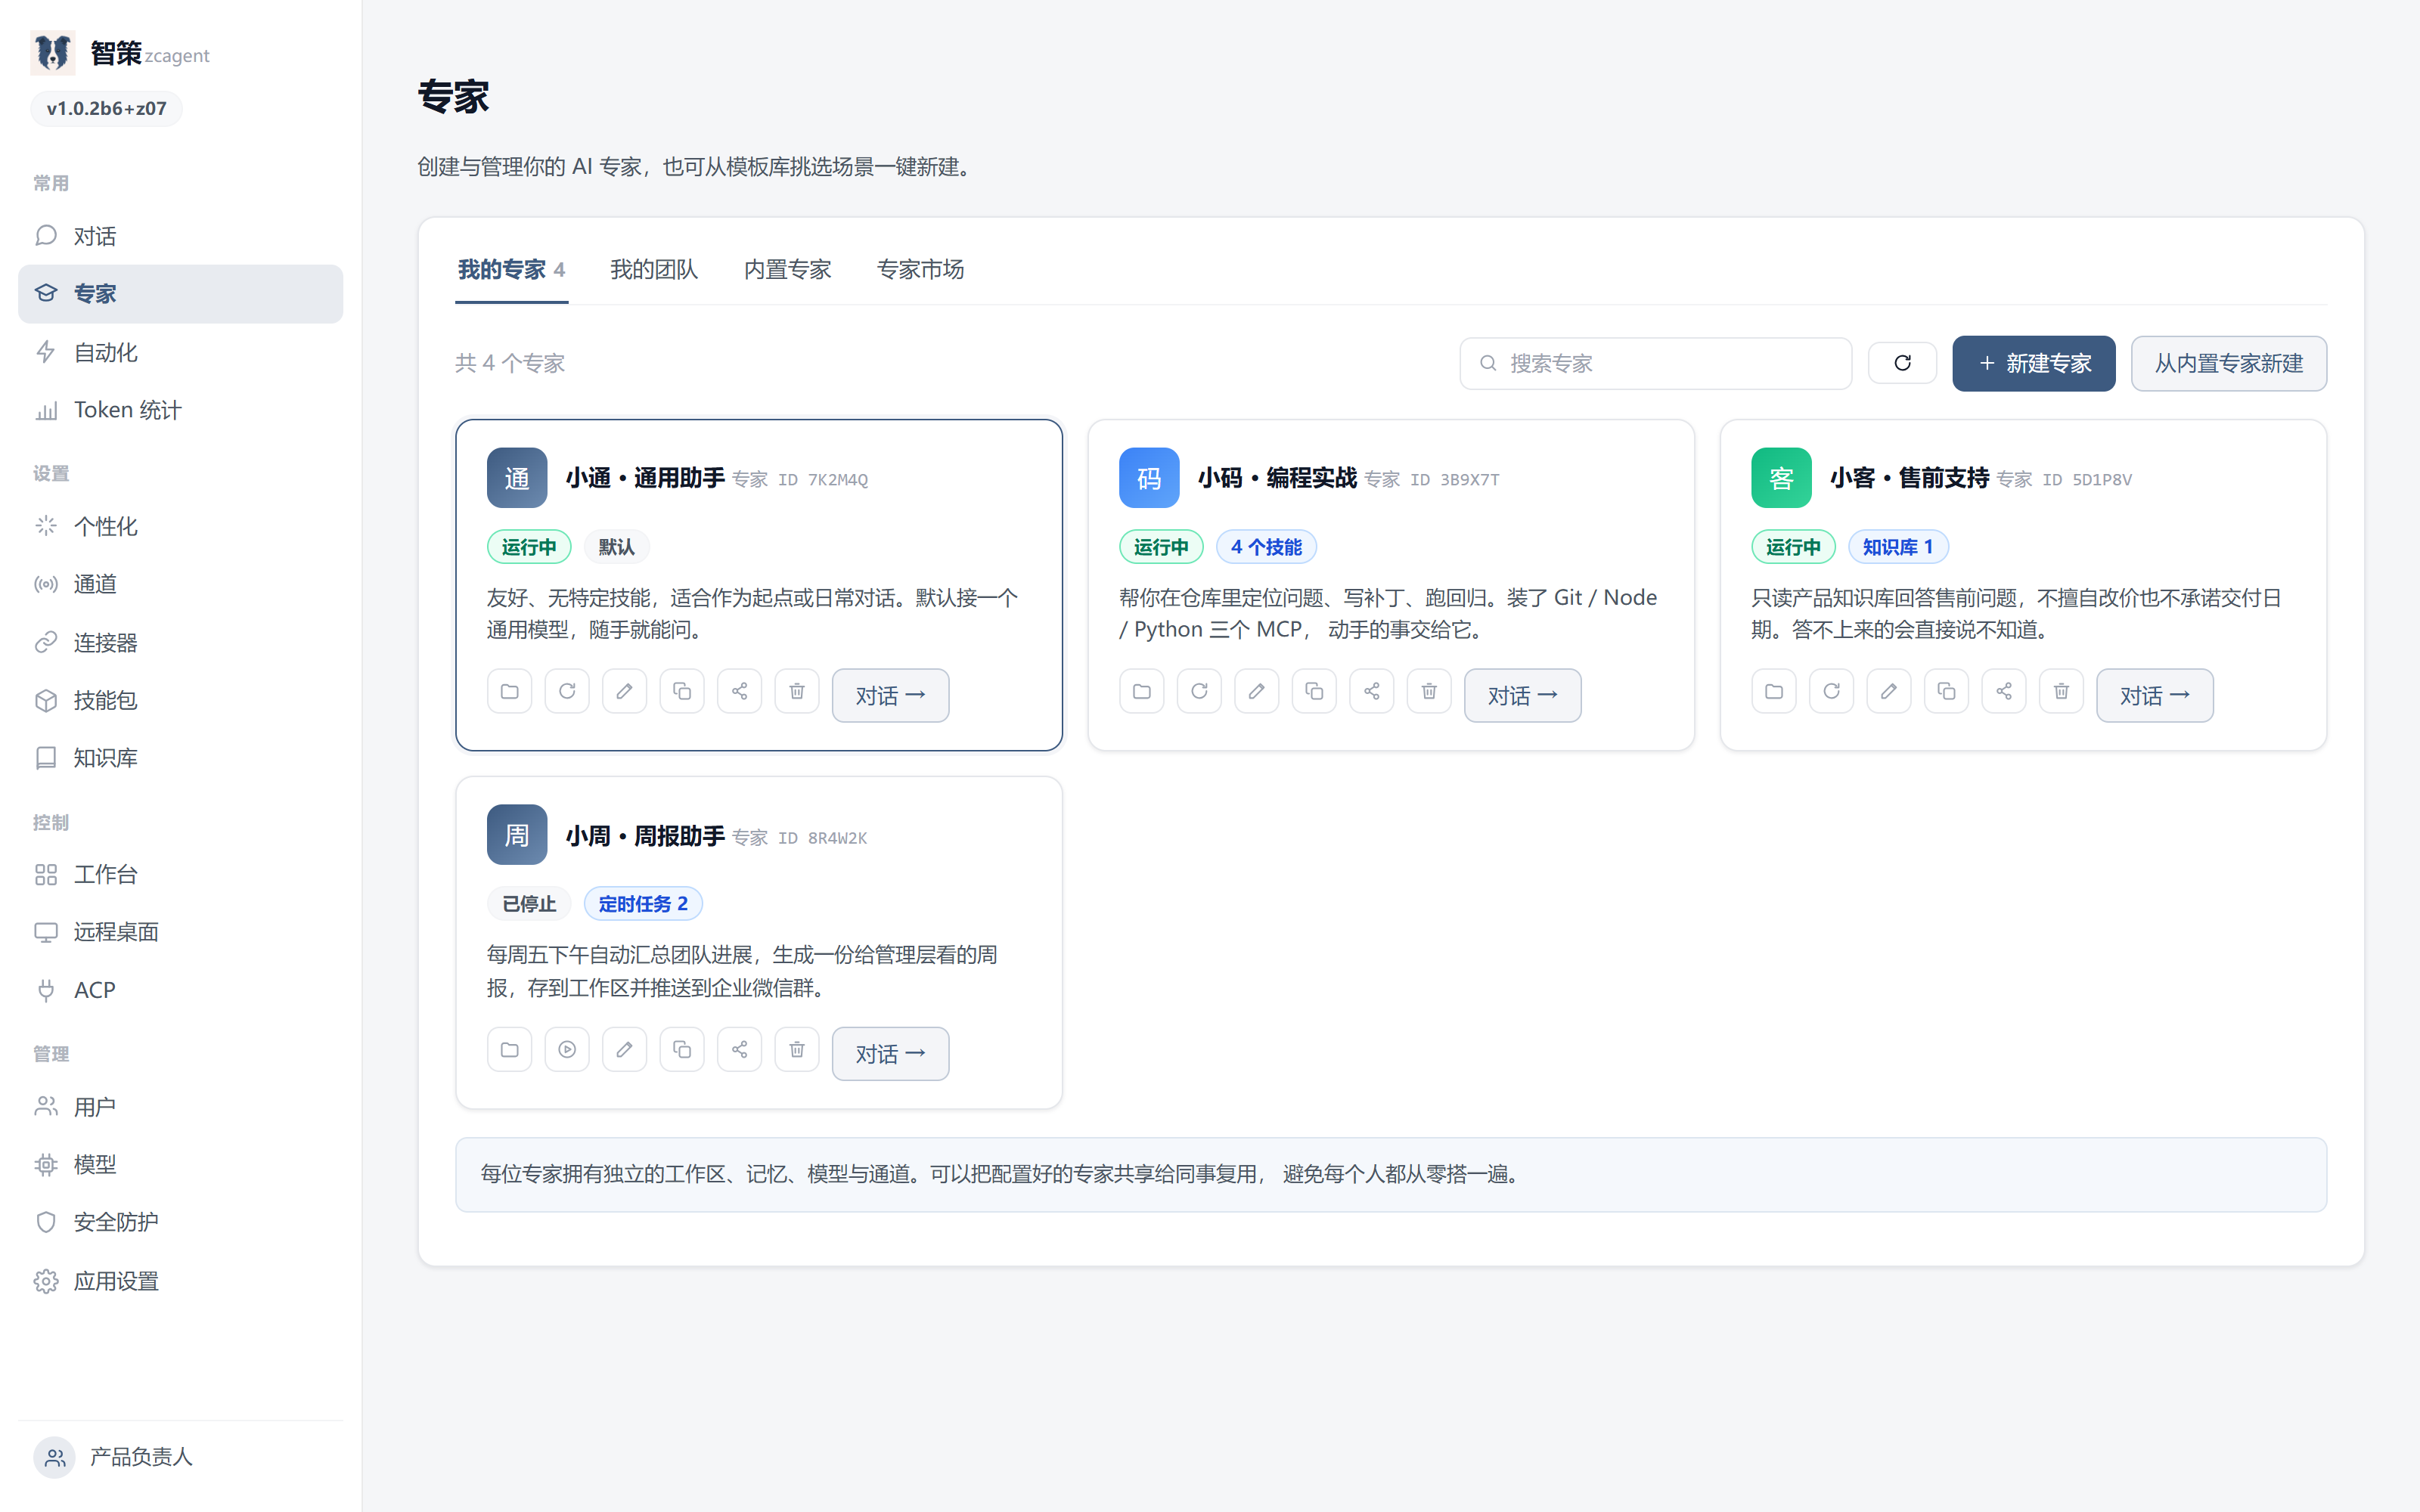Go to 自动化 in the sidebar
This screenshot has height=1512, width=2420.
click(180, 352)
